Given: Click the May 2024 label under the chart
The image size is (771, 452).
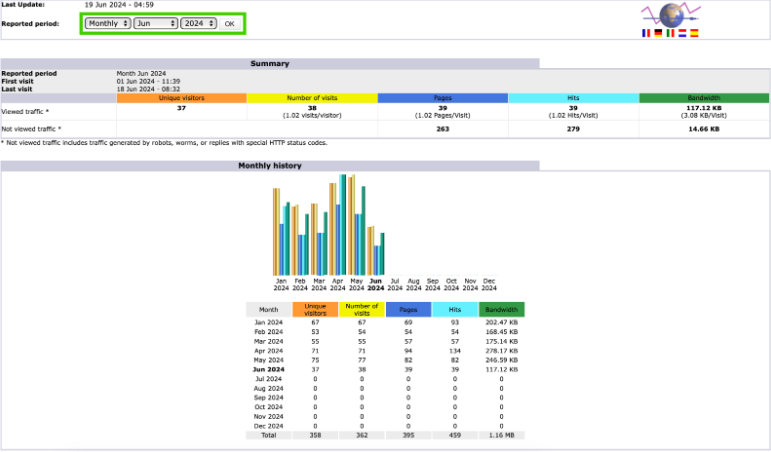Looking at the screenshot, I should 357,285.
